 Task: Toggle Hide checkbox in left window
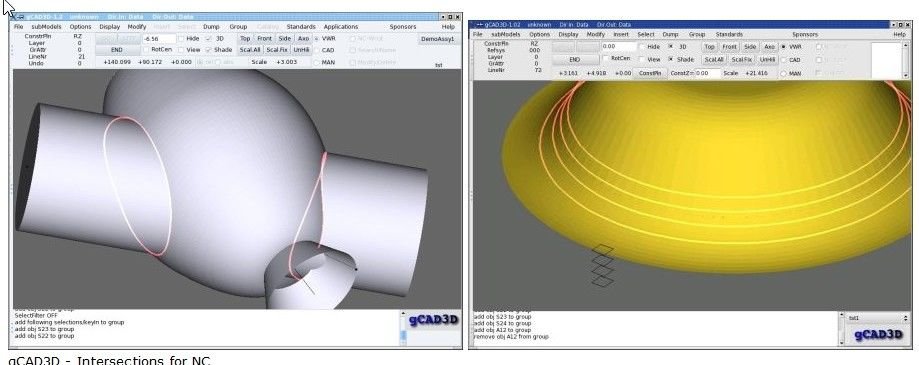[181, 39]
